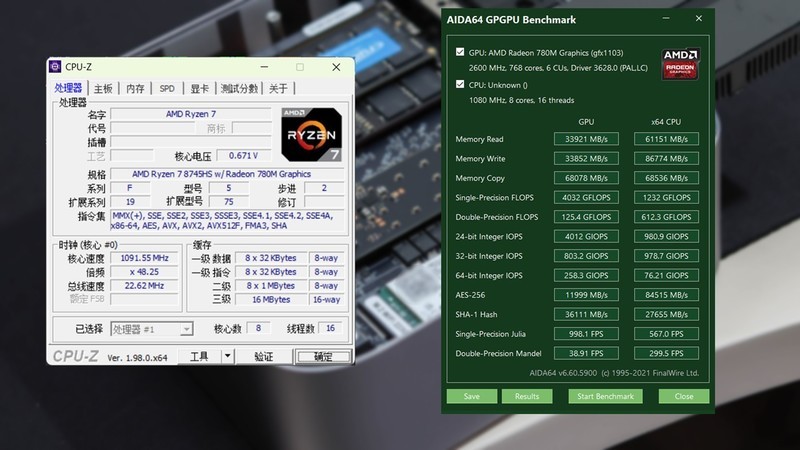Switch to the 主板 tab
This screenshot has height=450, width=800.
click(103, 89)
